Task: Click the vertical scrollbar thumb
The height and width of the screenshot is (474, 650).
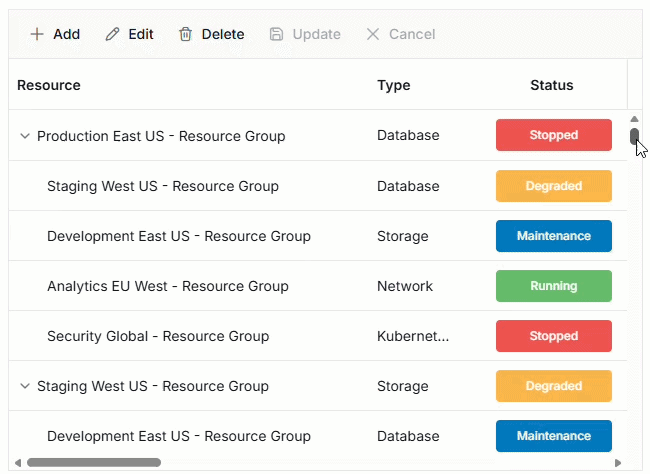Action: click(x=634, y=136)
